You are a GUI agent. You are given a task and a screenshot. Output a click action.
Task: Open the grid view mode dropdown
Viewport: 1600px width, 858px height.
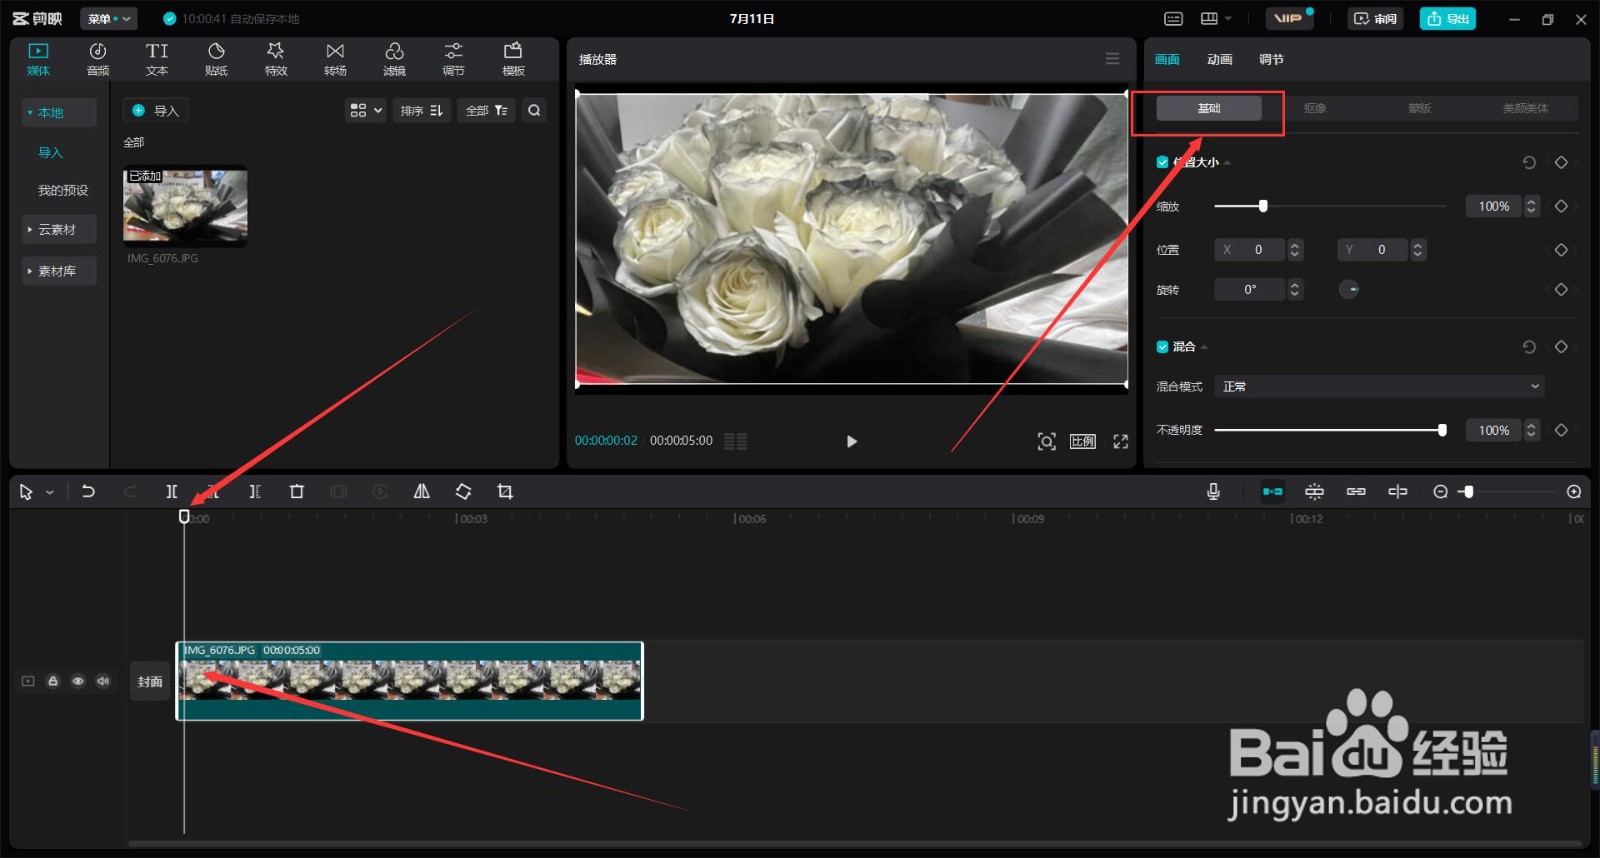click(x=365, y=110)
